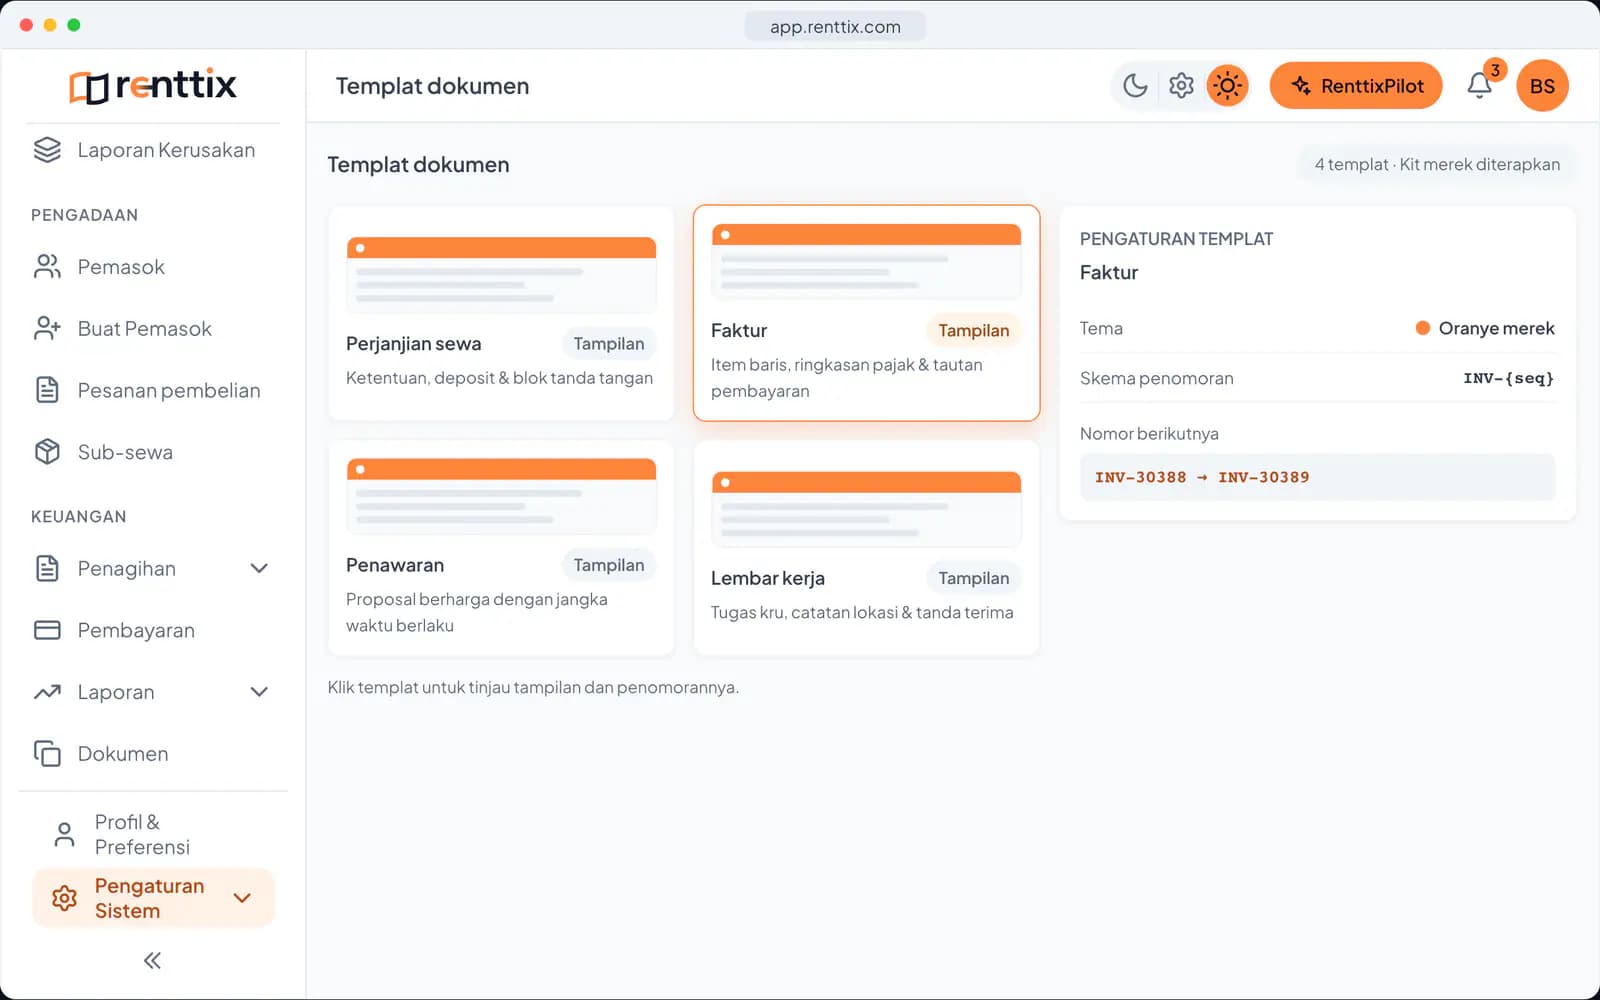1600x1000 pixels.
Task: Open Sub-sewa menu item
Action: (x=152, y=452)
